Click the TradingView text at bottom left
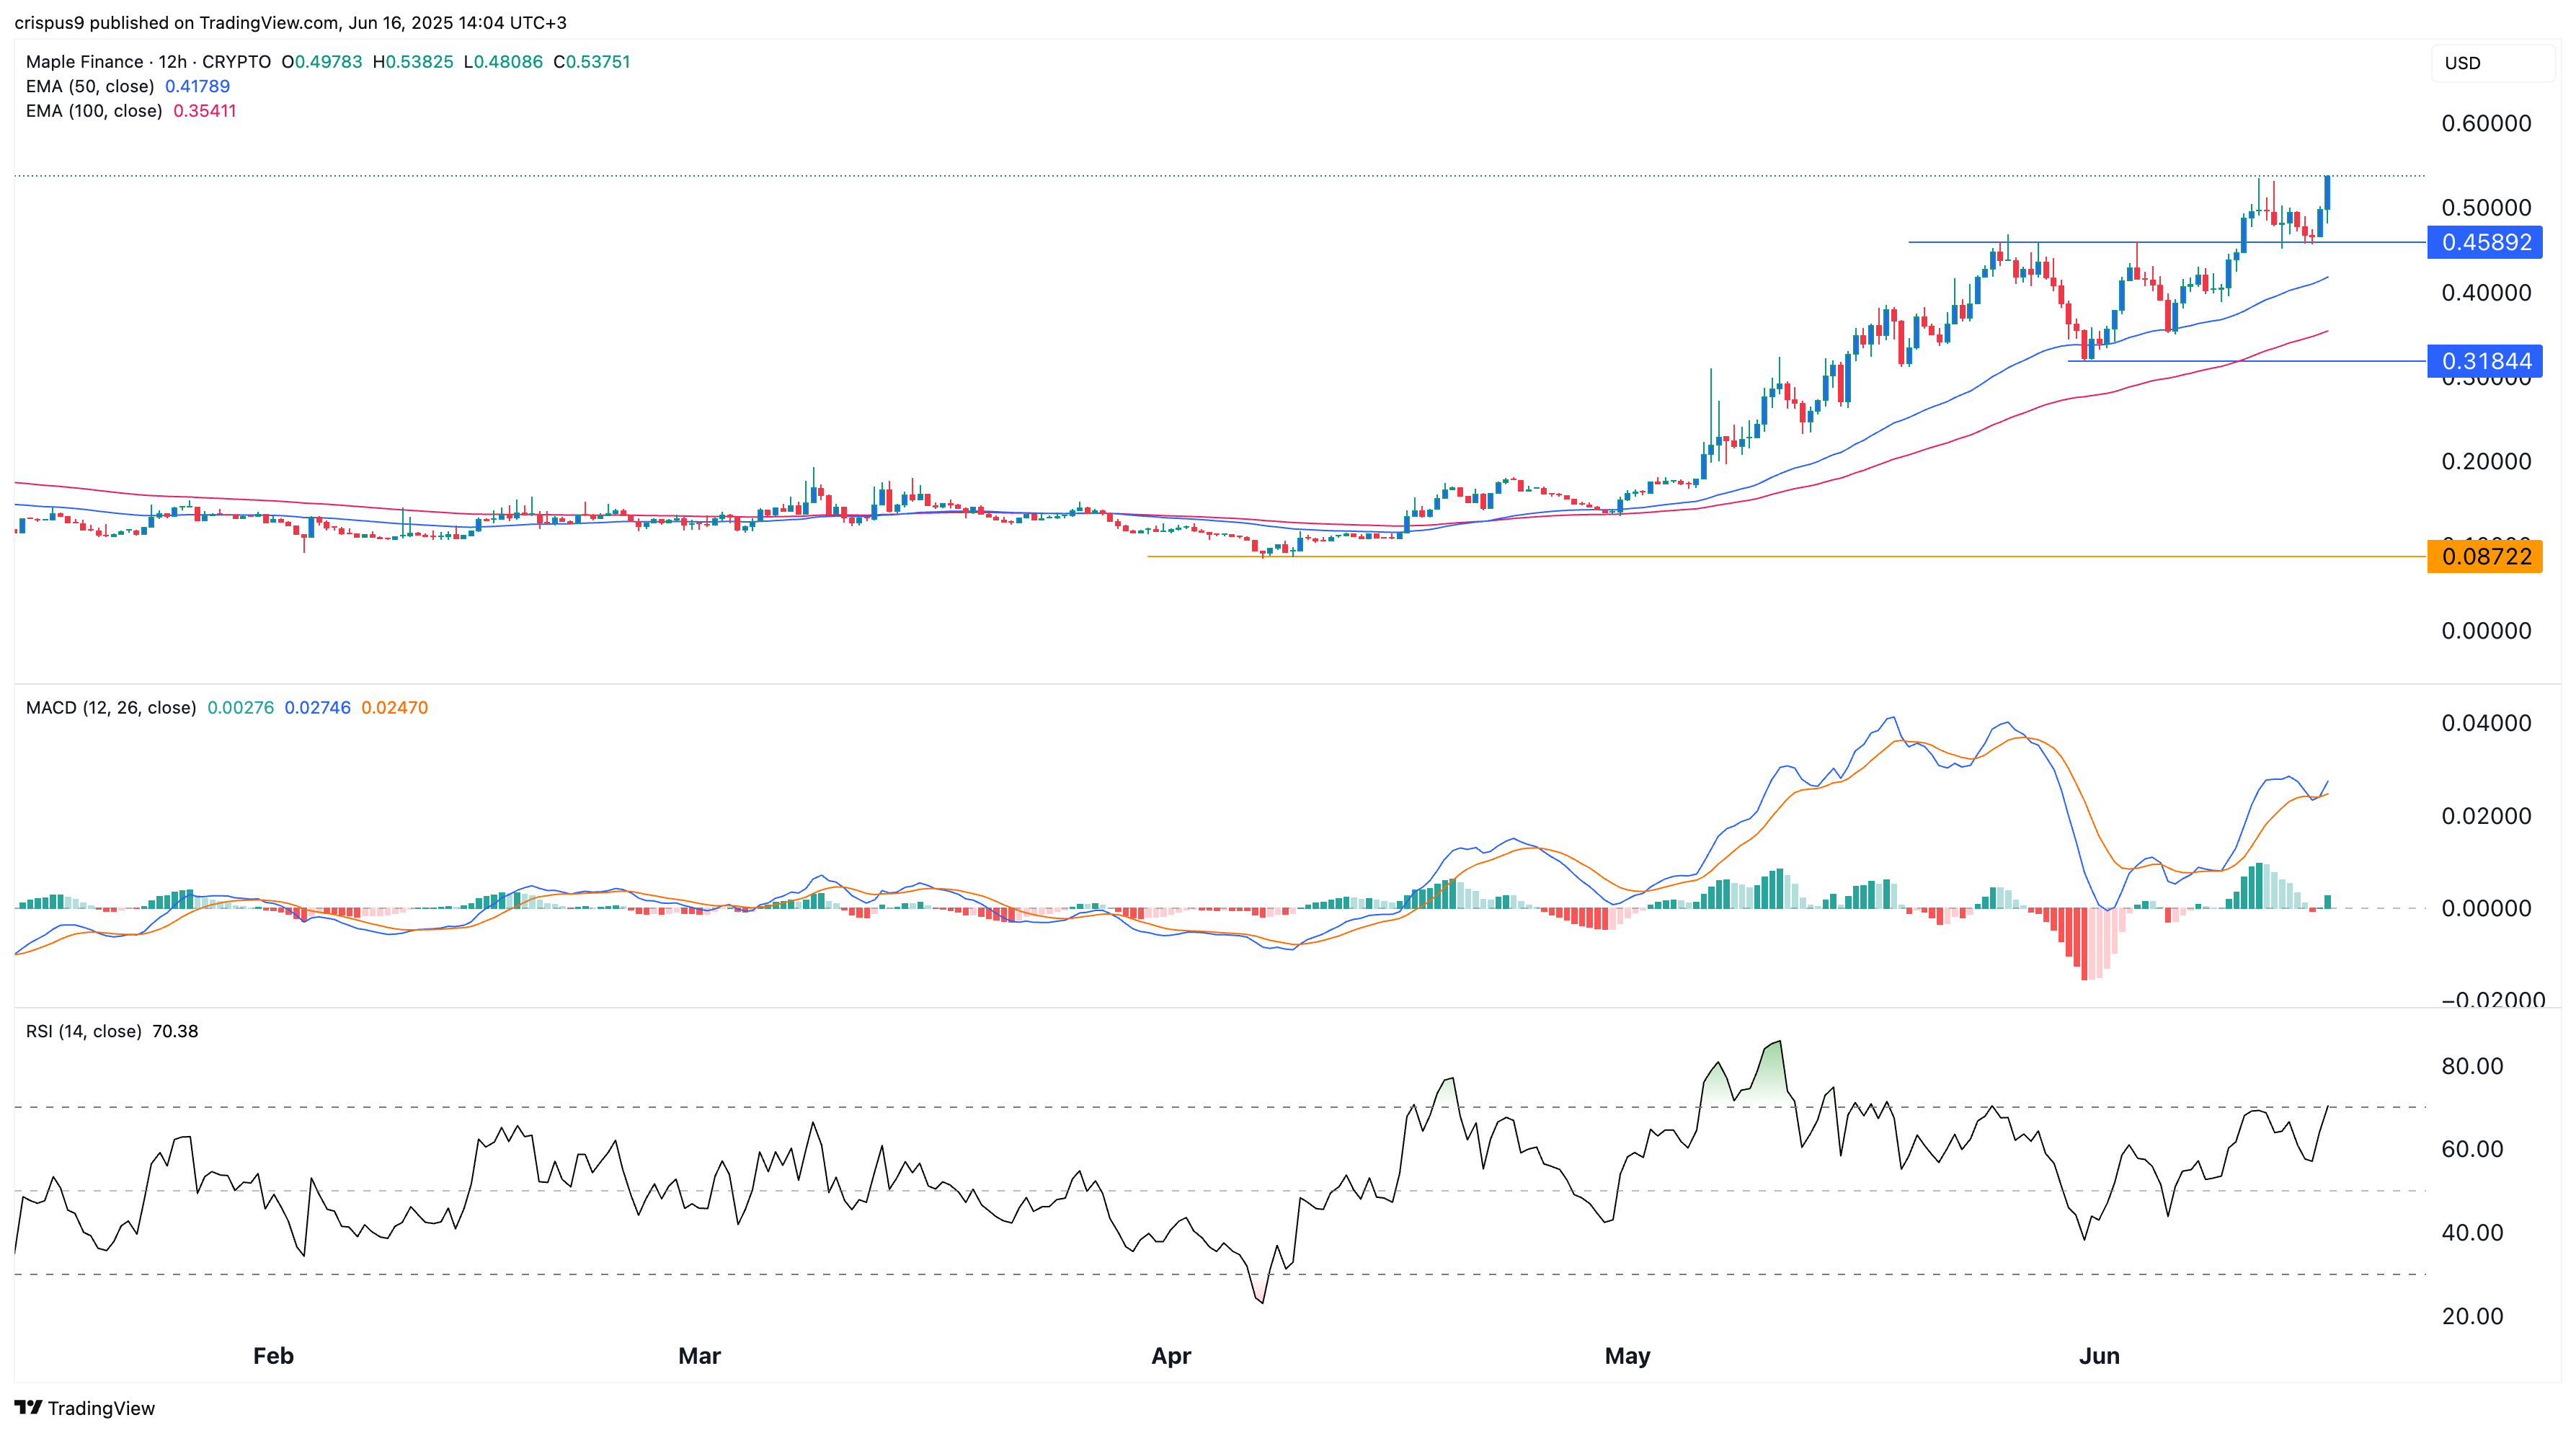Screen dimensions: 2576x1433 (x=101, y=1408)
